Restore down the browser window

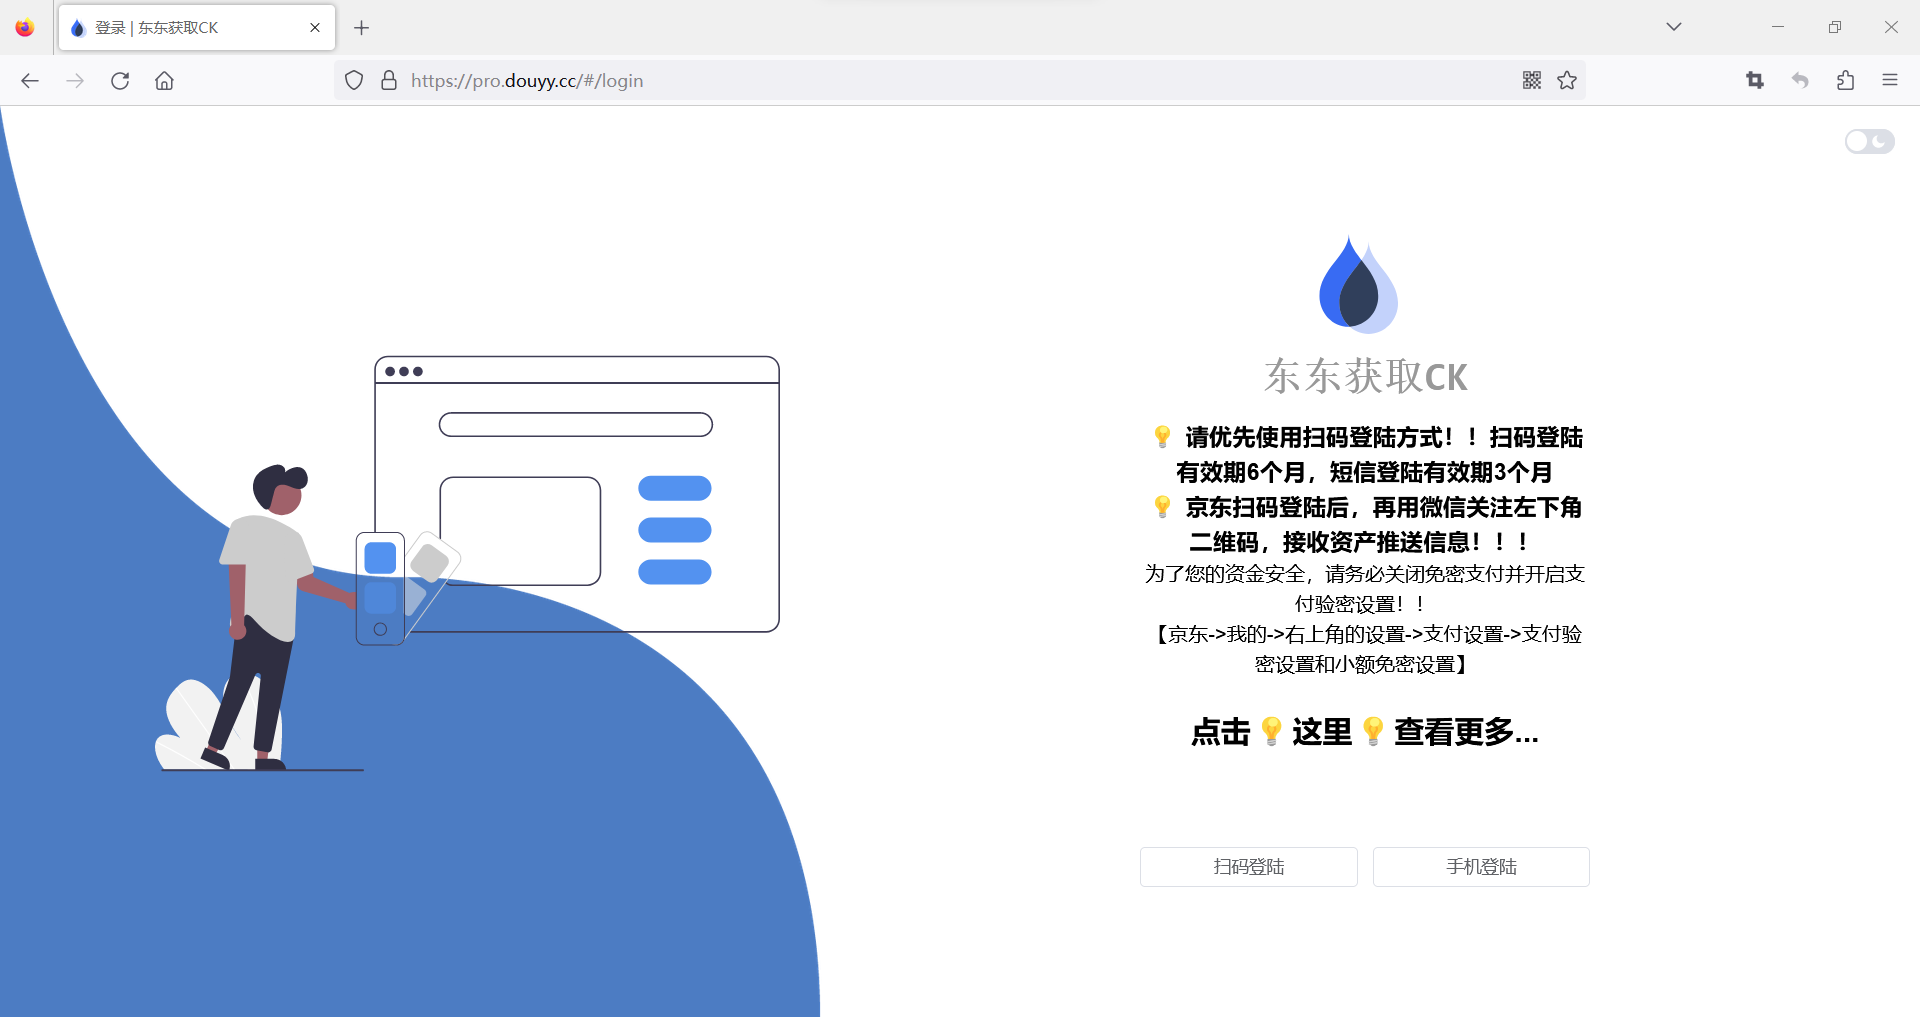pos(1834,27)
